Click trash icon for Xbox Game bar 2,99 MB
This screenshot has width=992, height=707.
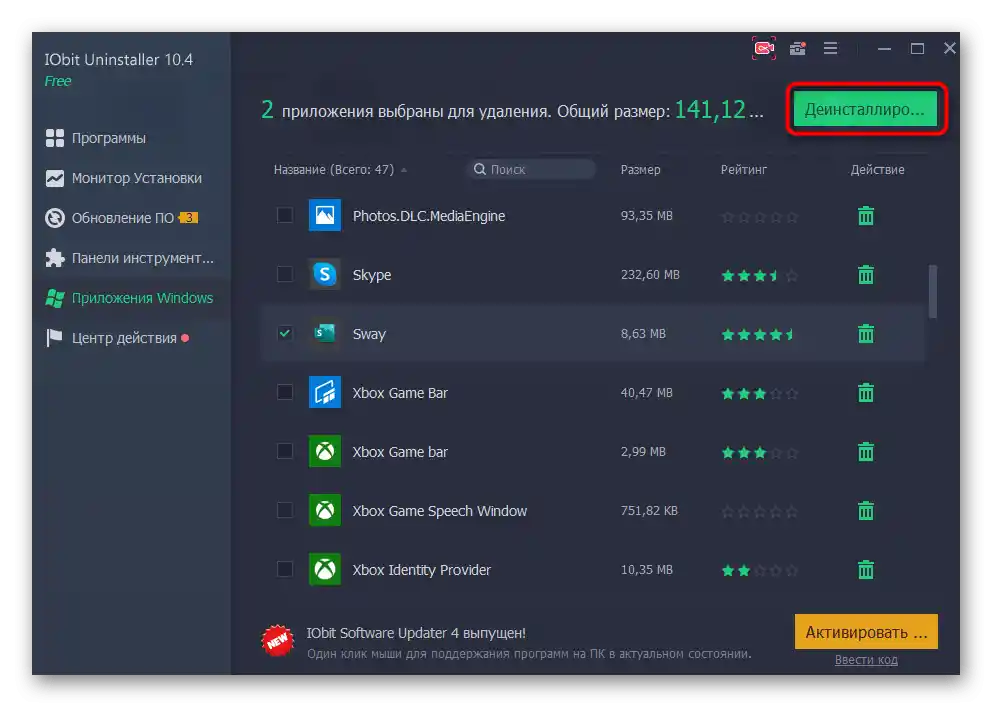(865, 452)
